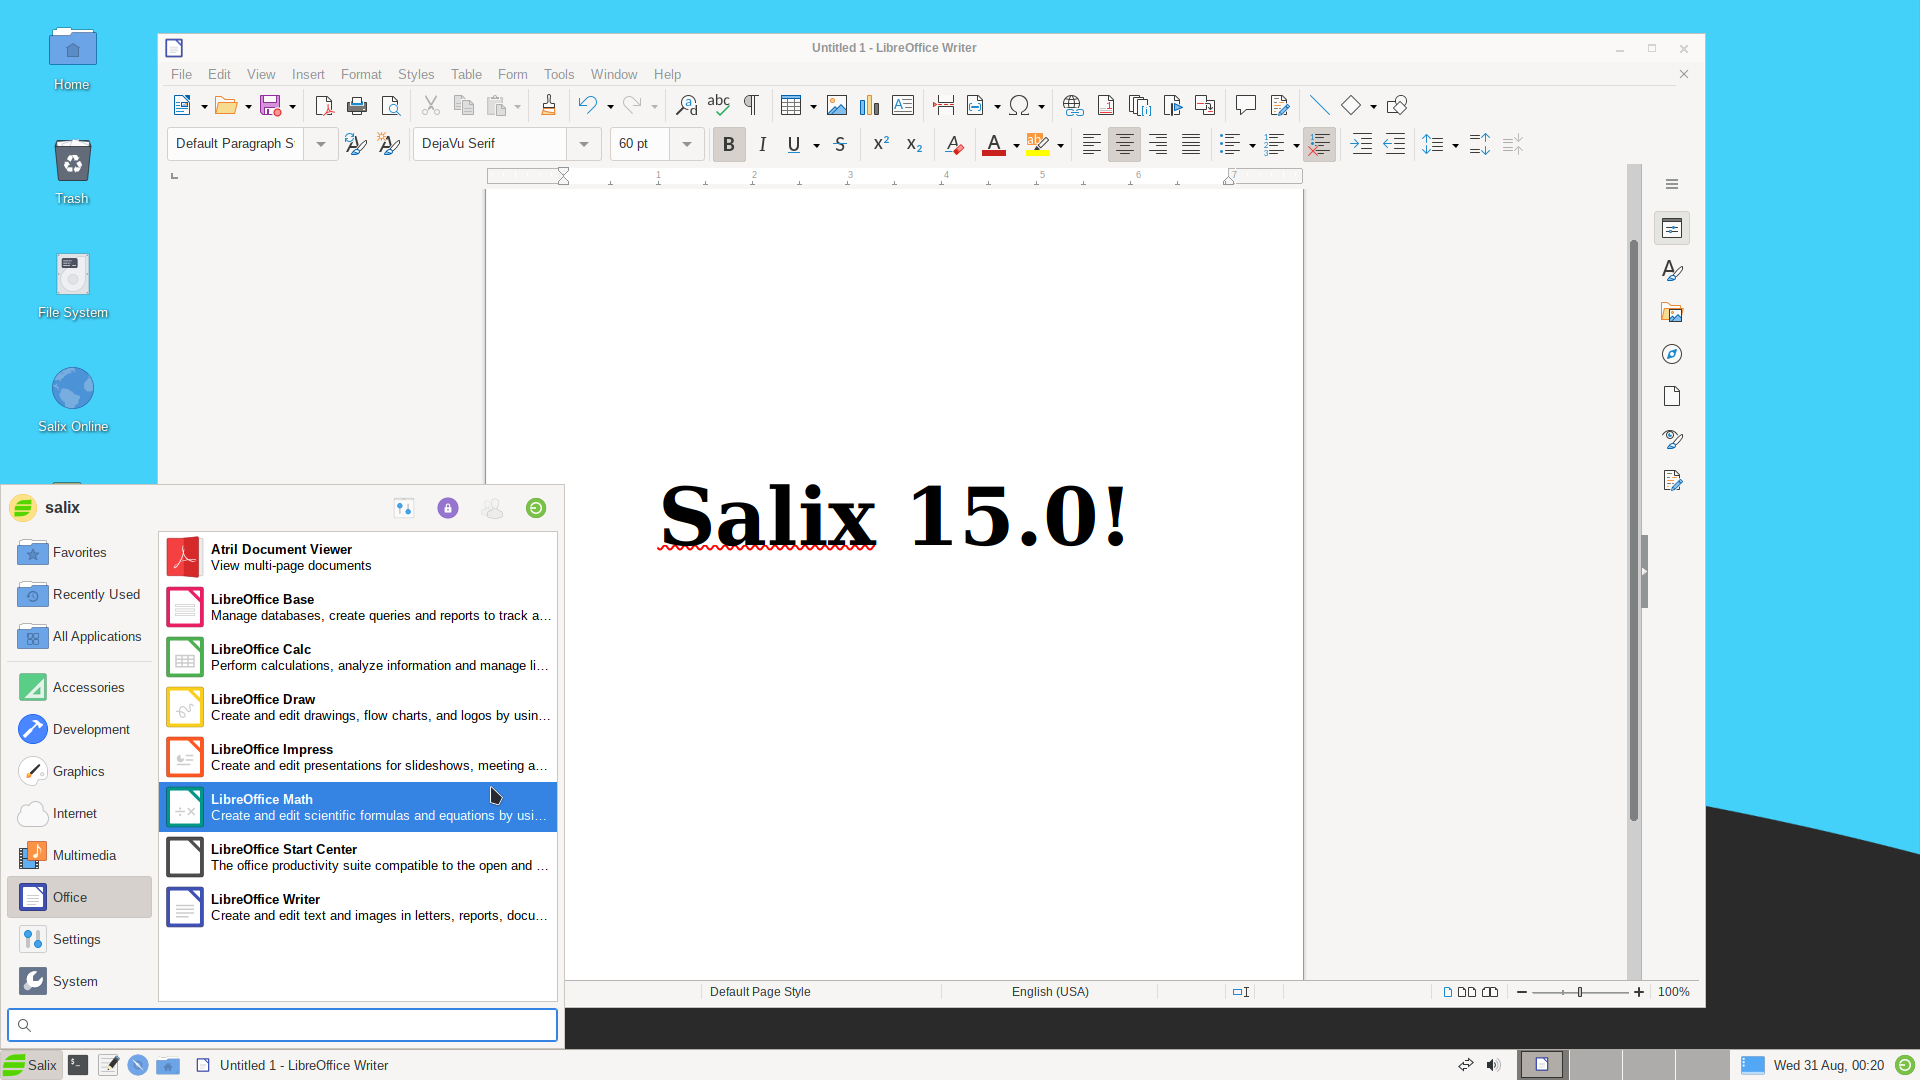Expand Paragraph Style dropdown
Image resolution: width=1920 pixels, height=1080 pixels.
(321, 145)
